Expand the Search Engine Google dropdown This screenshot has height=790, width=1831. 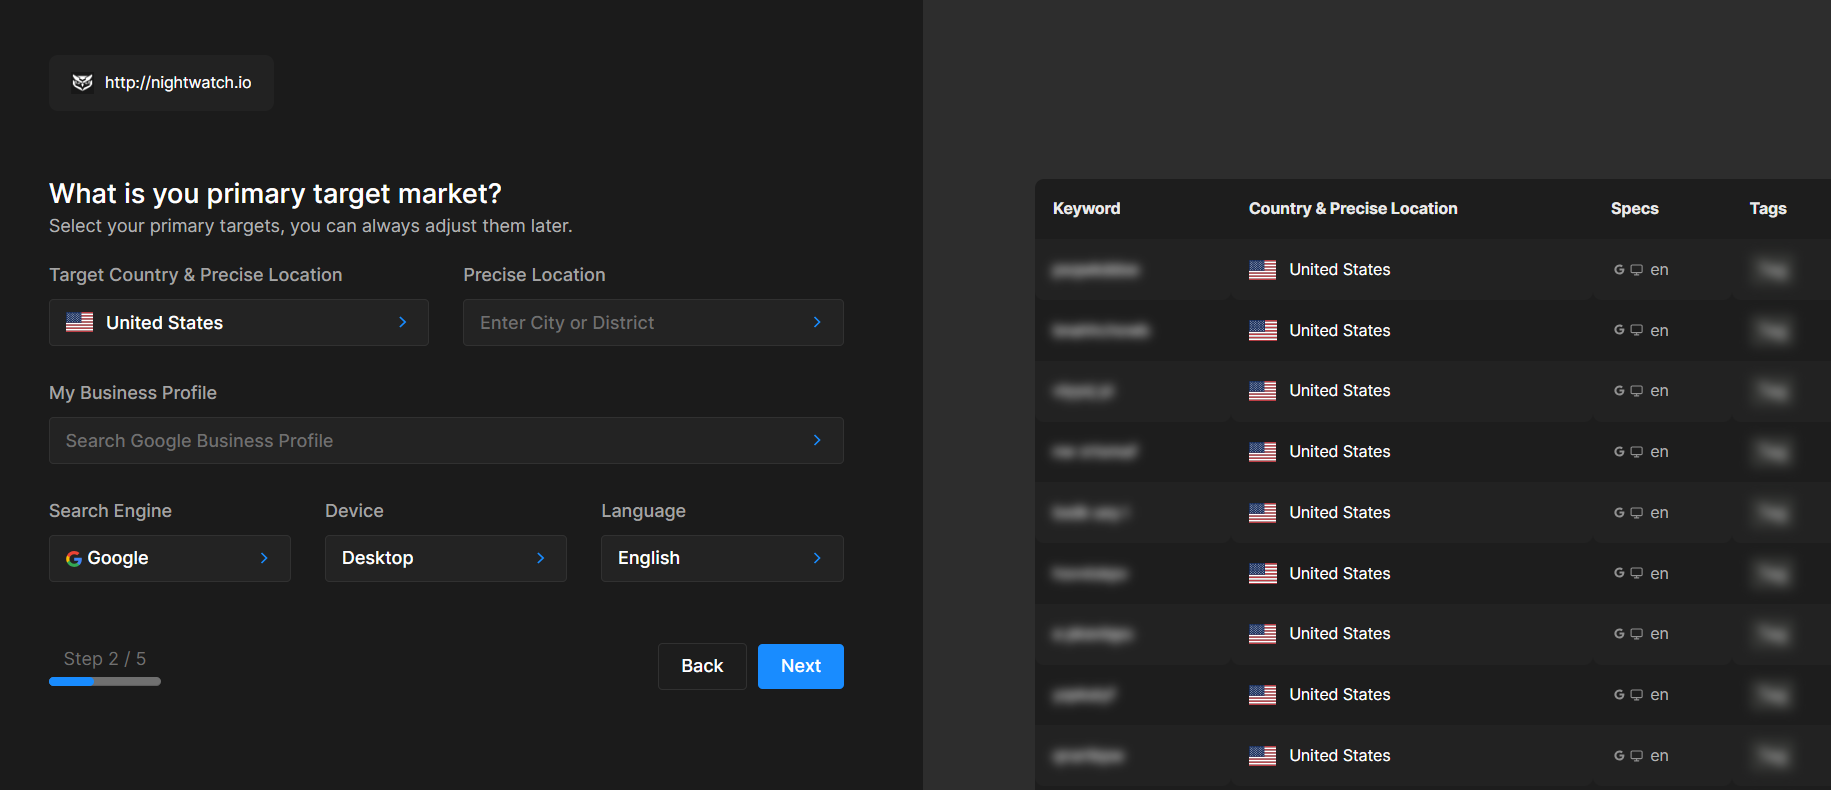click(x=169, y=558)
